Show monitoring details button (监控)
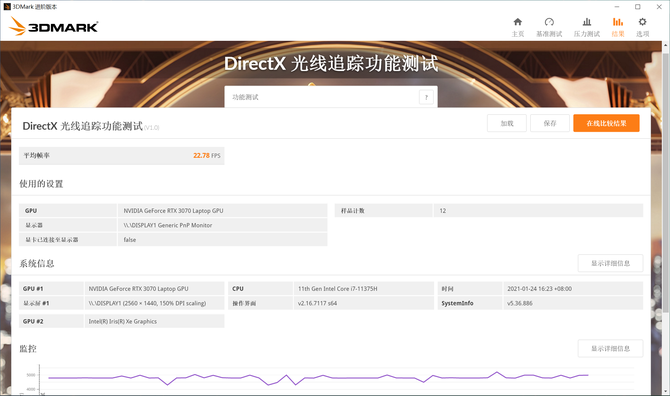This screenshot has height=396, width=670. (610, 349)
